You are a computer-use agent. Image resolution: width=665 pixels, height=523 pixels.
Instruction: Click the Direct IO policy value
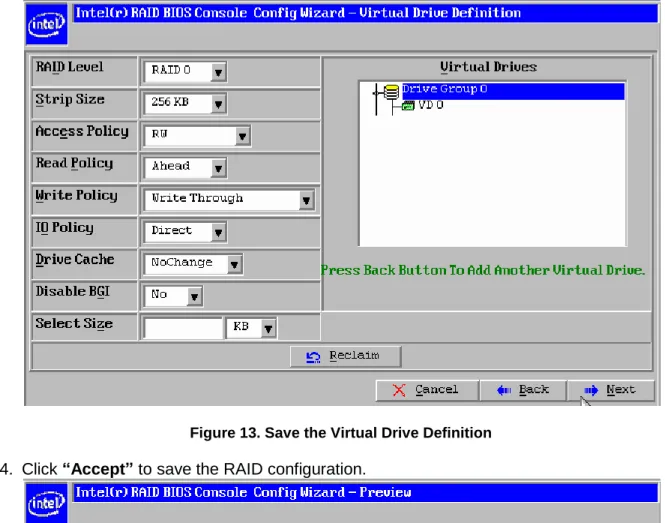[178, 232]
